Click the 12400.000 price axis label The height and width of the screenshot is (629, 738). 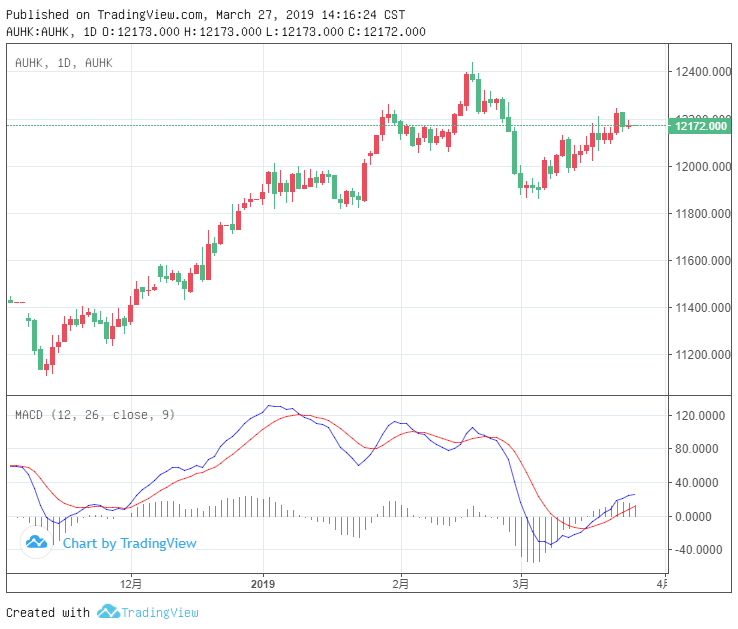[699, 73]
